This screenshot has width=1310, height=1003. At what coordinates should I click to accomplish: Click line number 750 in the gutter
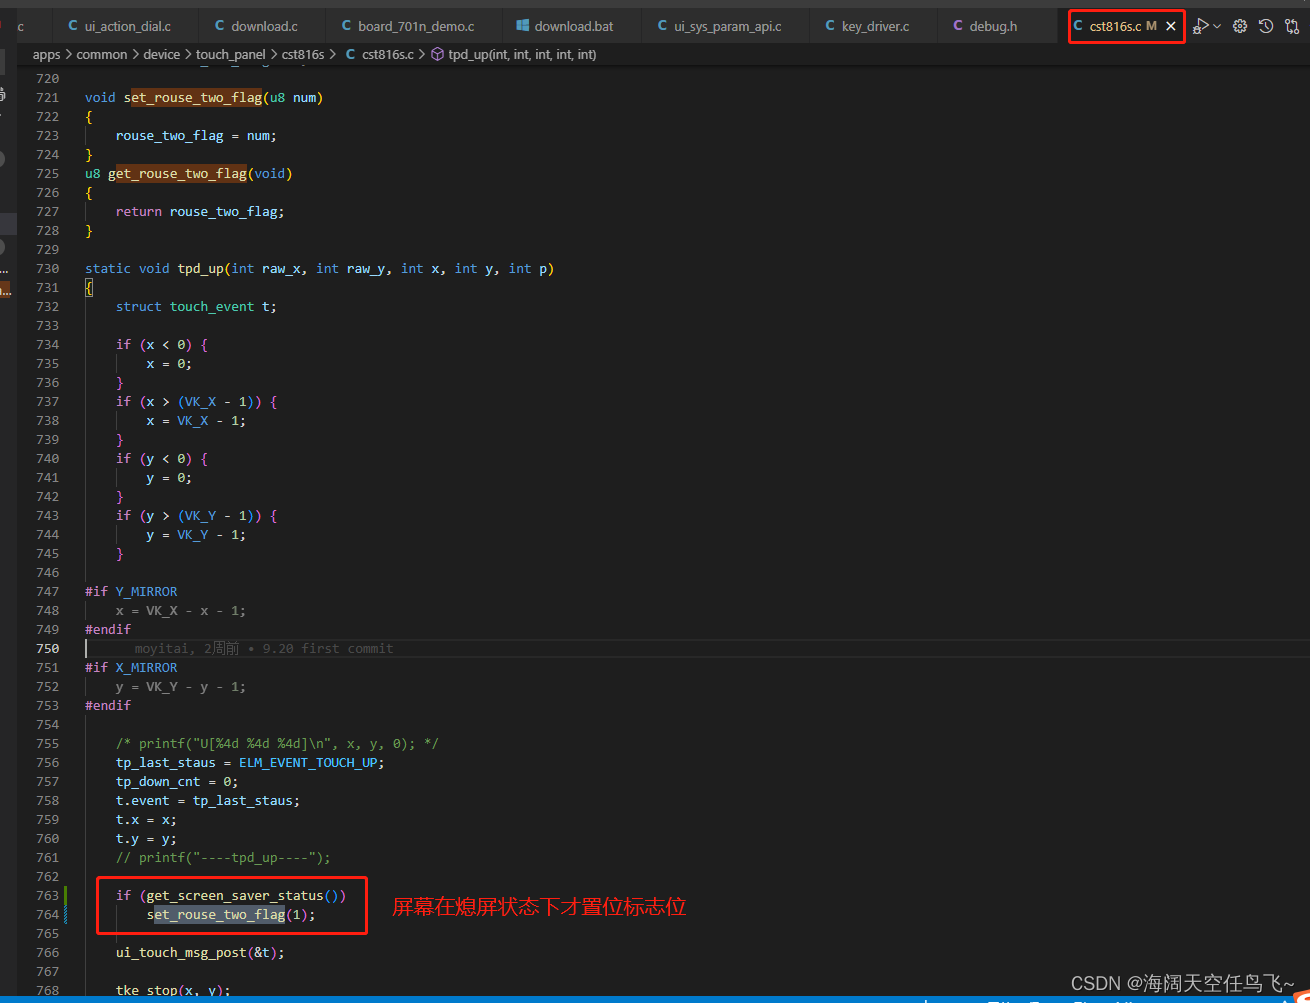click(x=47, y=648)
